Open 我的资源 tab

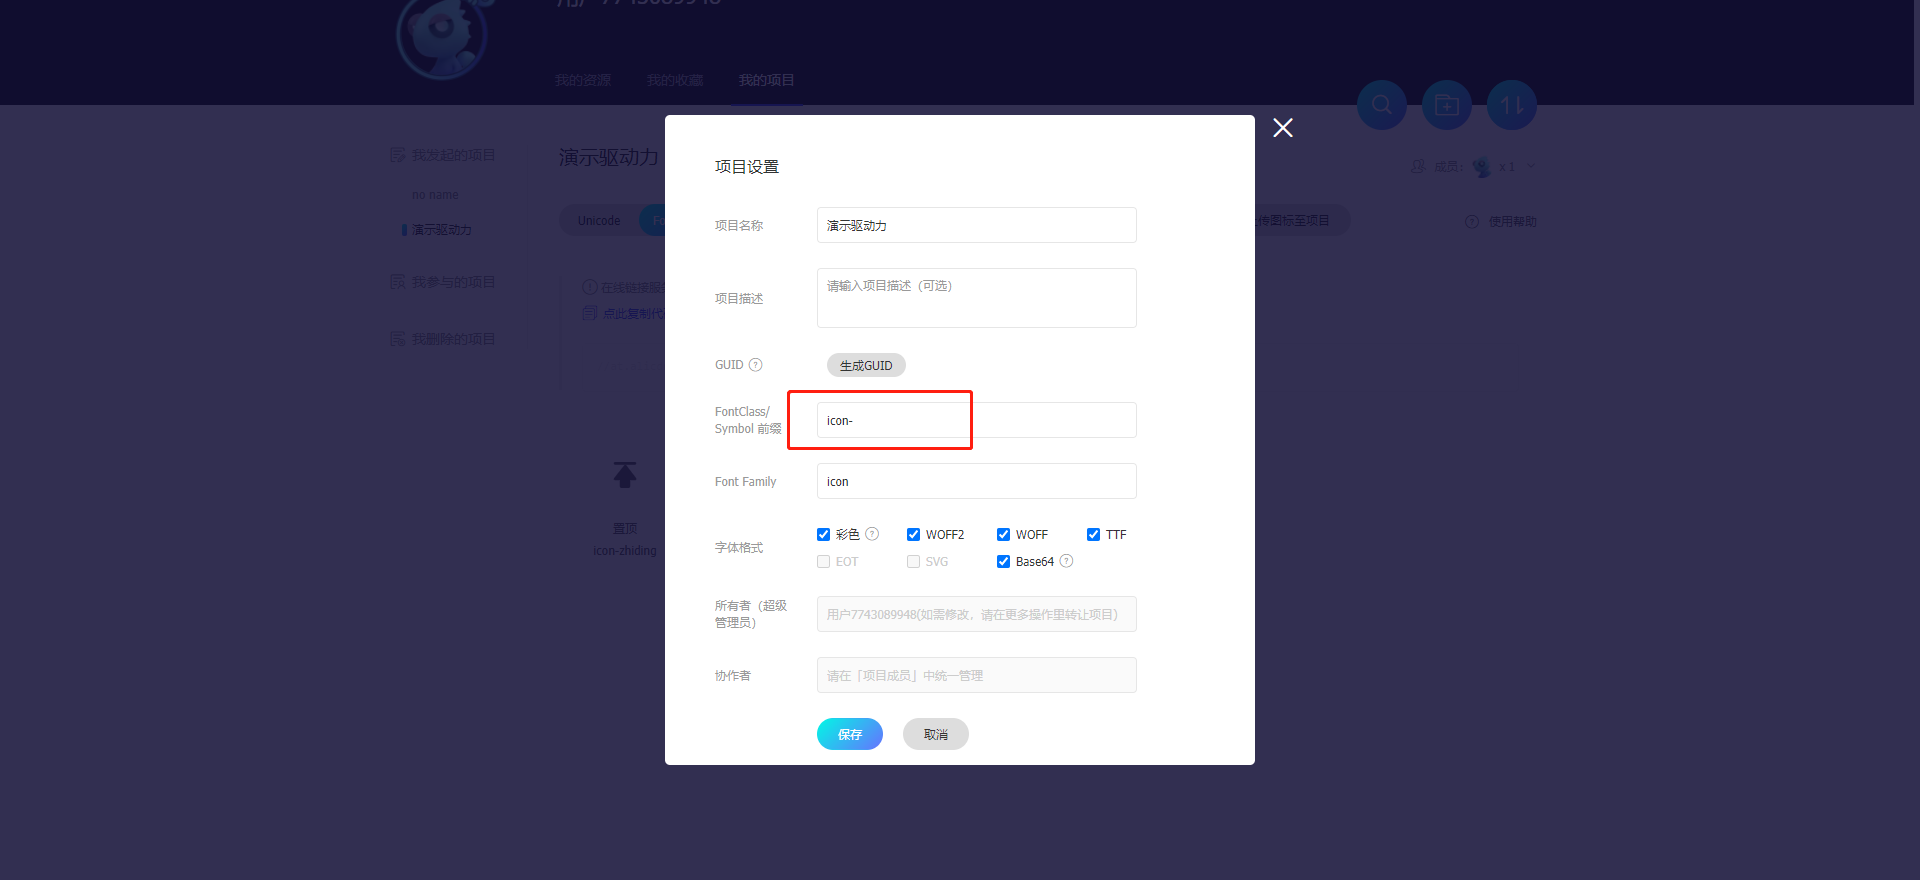[583, 80]
